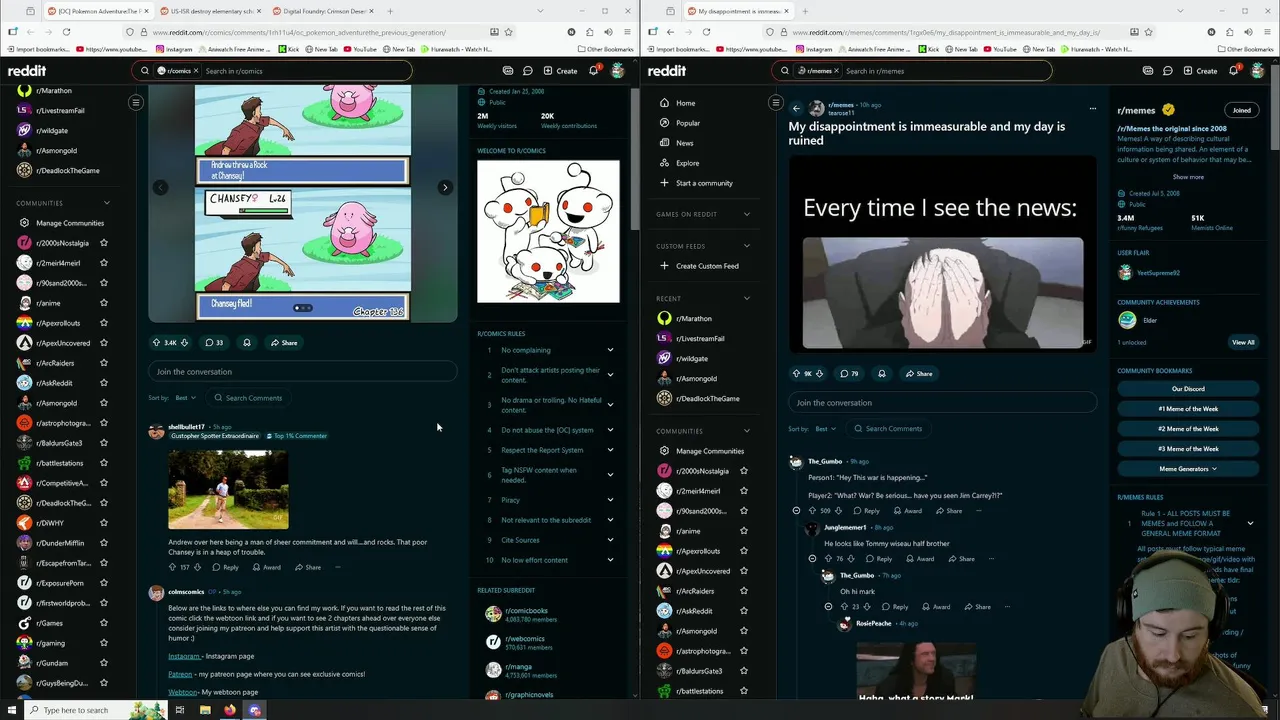Viewport: 1280px width, 720px height.
Task: Collapse The_Gumbo comment thread
Action: pyautogui.click(x=796, y=511)
